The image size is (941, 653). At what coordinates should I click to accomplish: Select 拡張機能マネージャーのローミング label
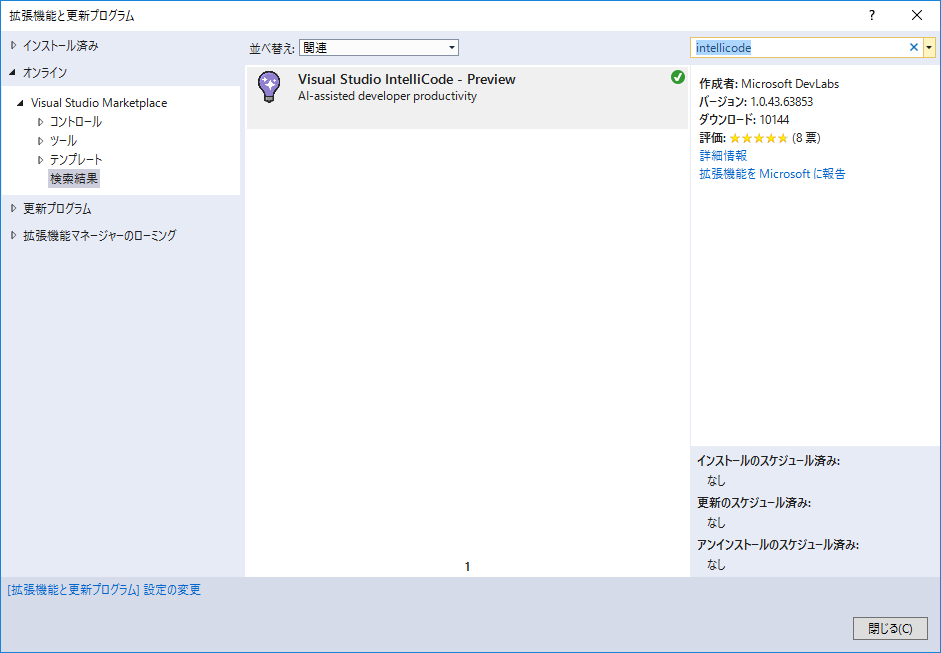[x=100, y=235]
